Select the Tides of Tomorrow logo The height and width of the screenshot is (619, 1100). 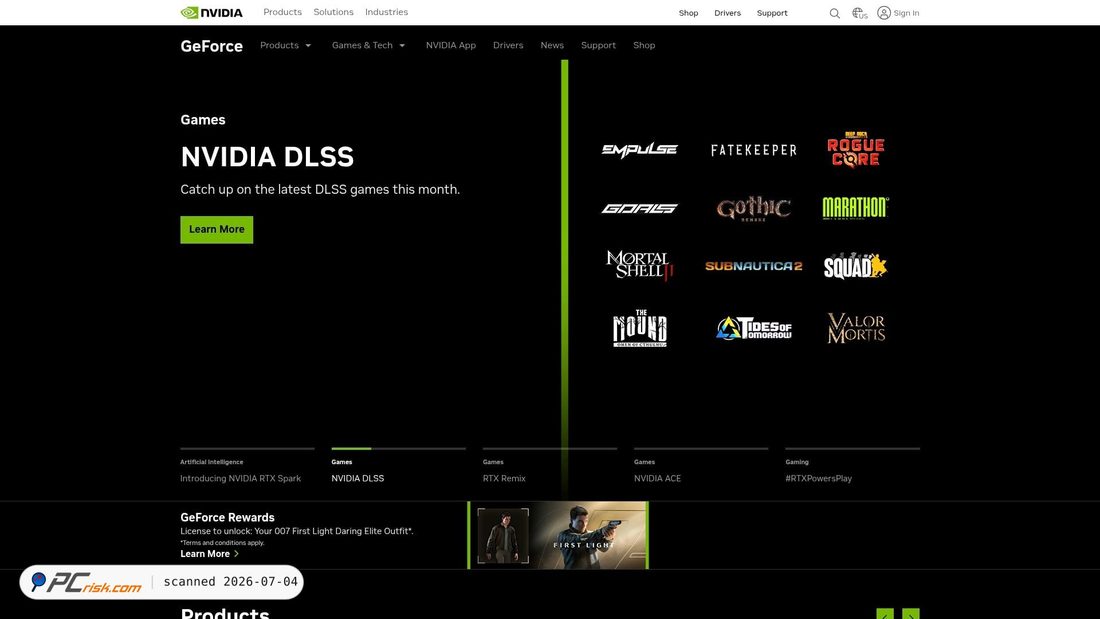pos(753,328)
